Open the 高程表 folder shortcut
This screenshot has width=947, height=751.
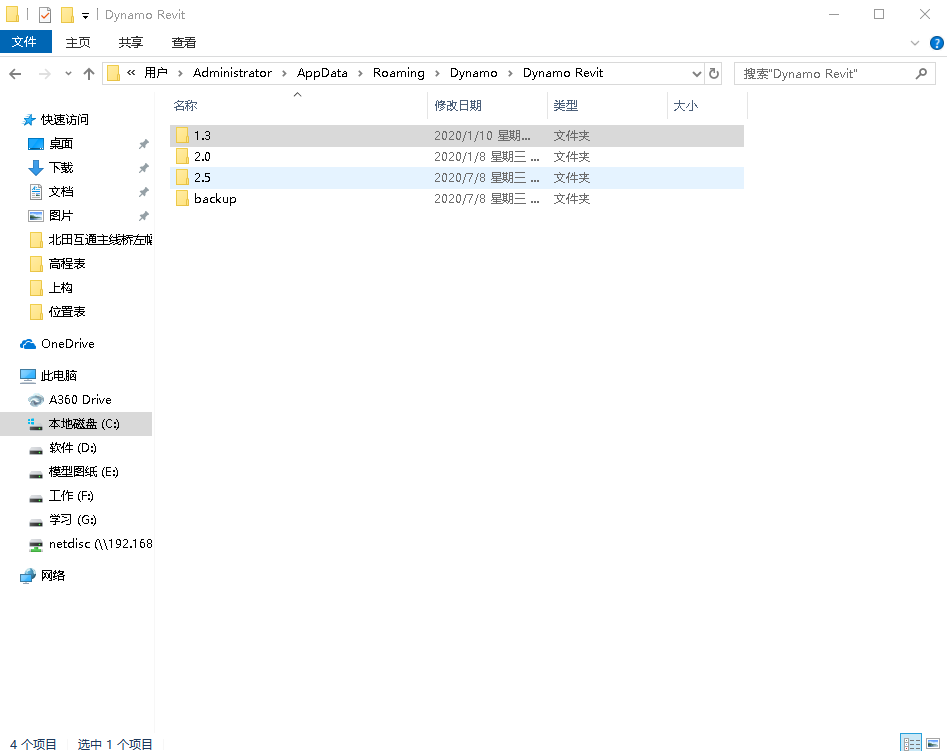pos(66,264)
